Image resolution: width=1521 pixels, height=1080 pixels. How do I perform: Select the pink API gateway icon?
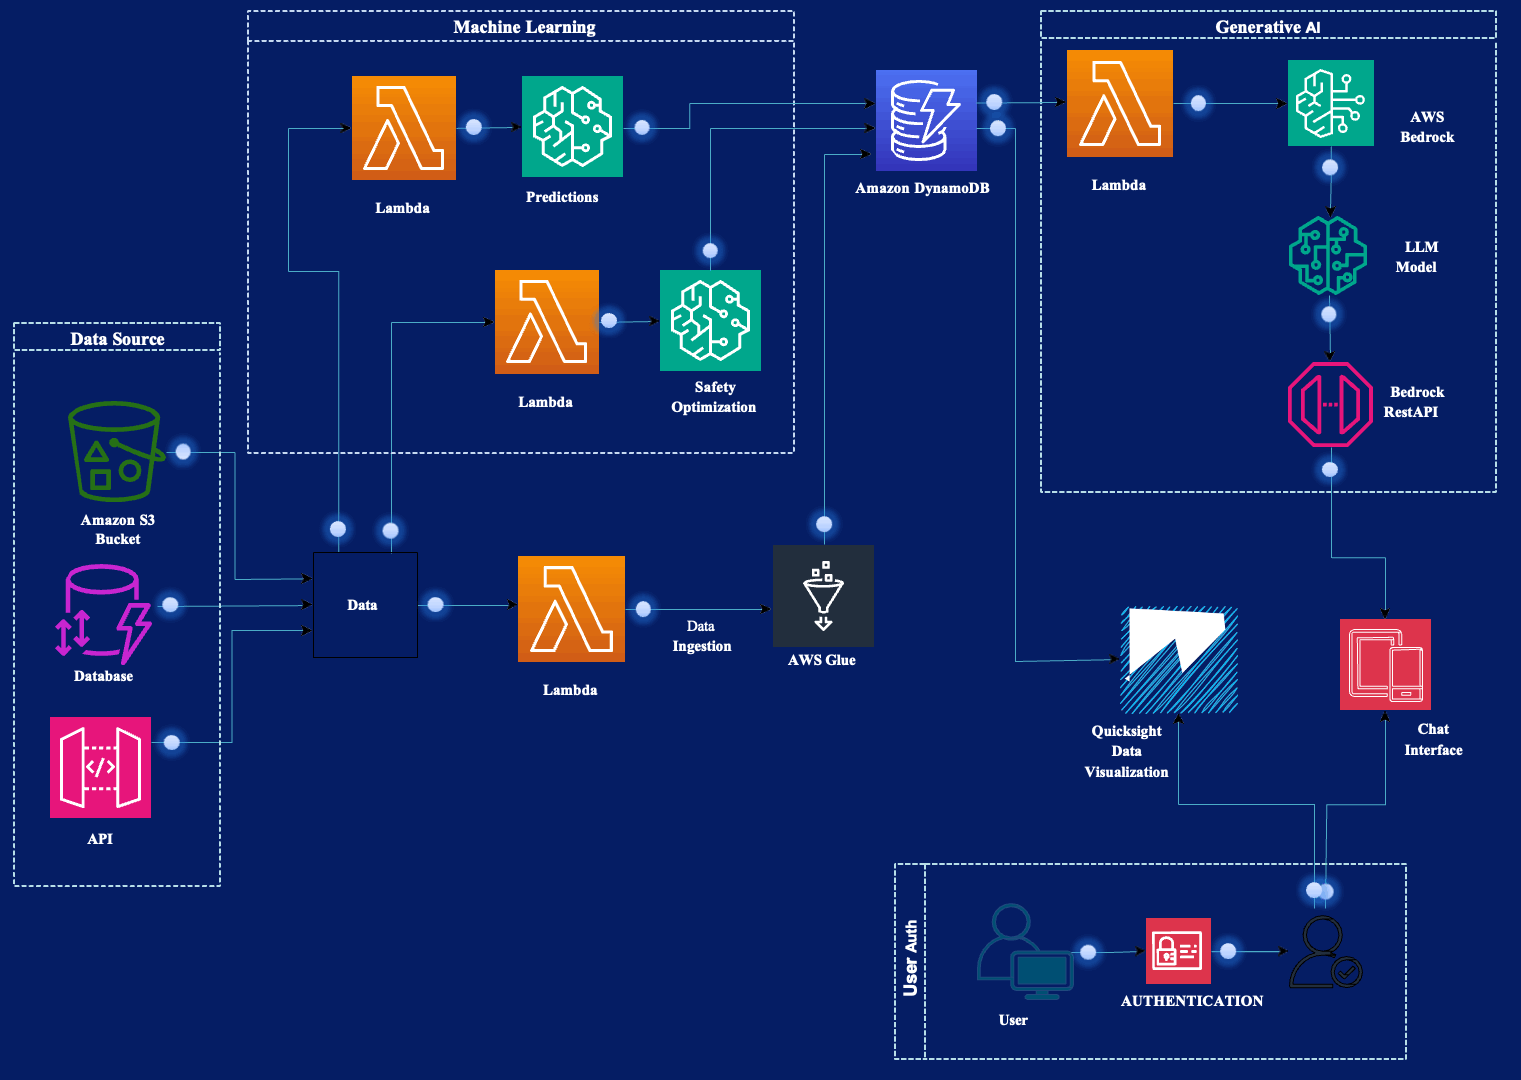click(x=100, y=767)
